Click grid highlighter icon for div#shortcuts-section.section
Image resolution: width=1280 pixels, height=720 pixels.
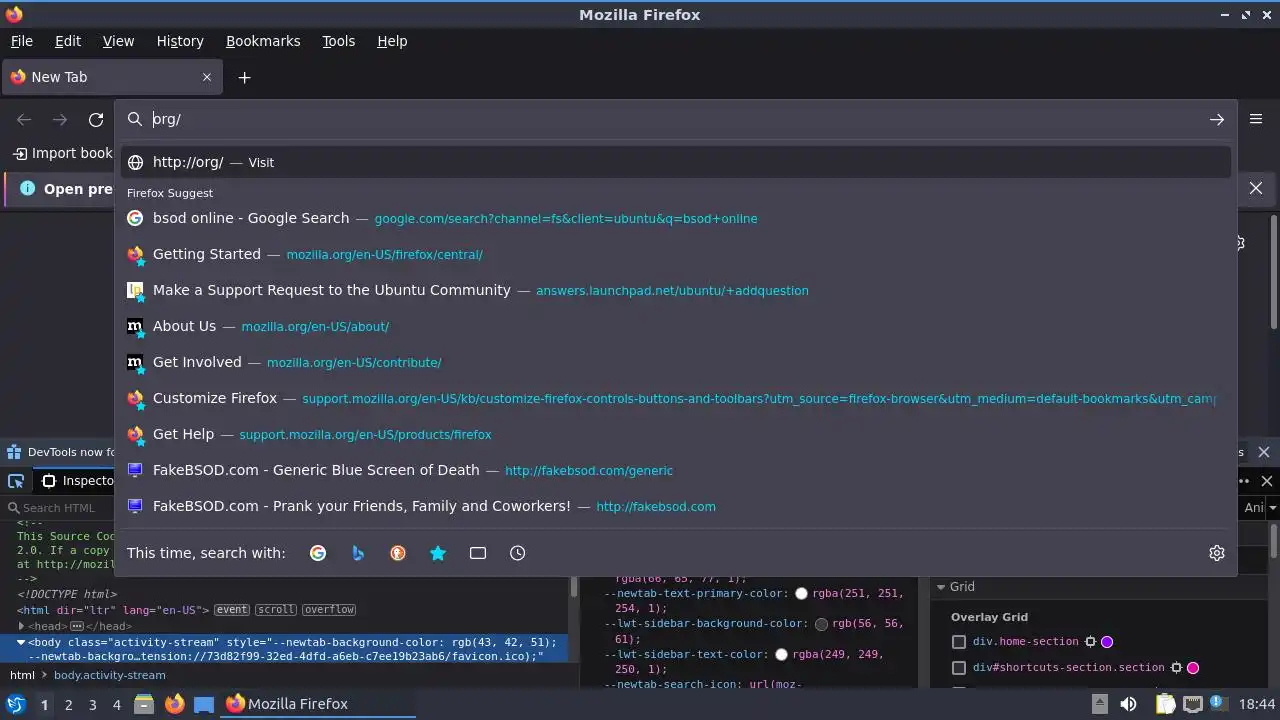pyautogui.click(x=1176, y=668)
